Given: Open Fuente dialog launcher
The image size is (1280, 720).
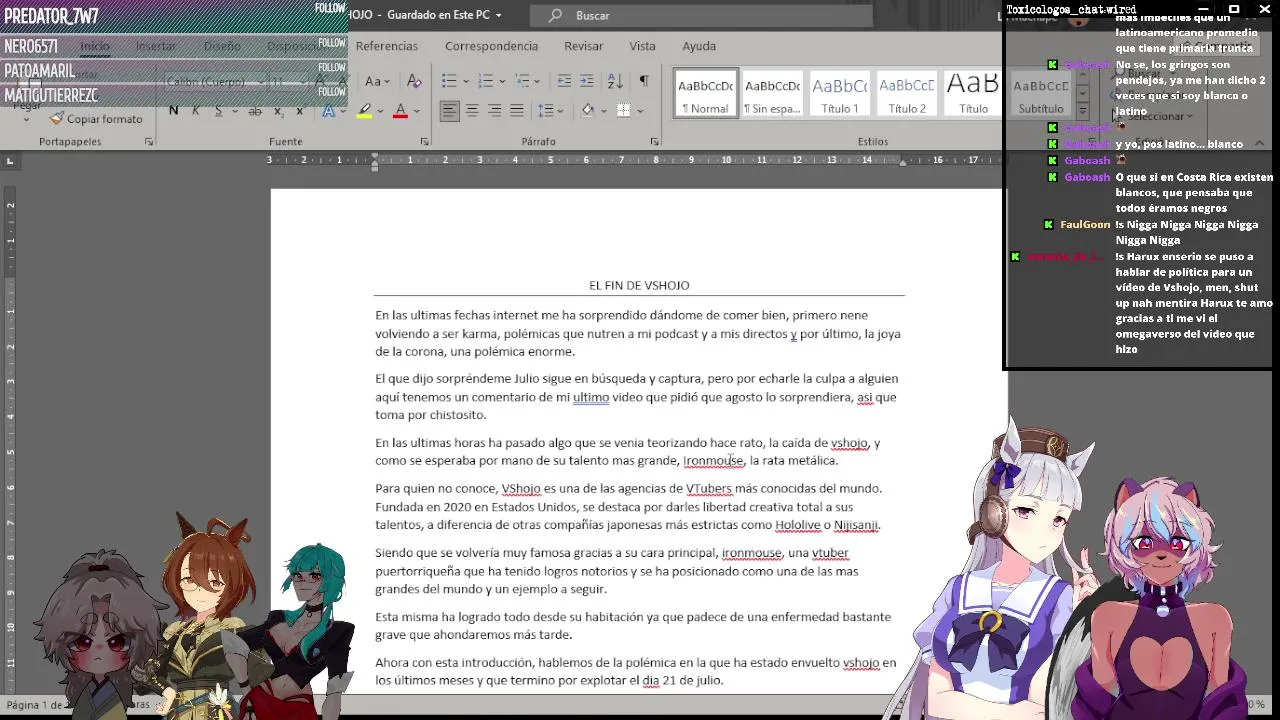Looking at the screenshot, I should pyautogui.click(x=424, y=142).
